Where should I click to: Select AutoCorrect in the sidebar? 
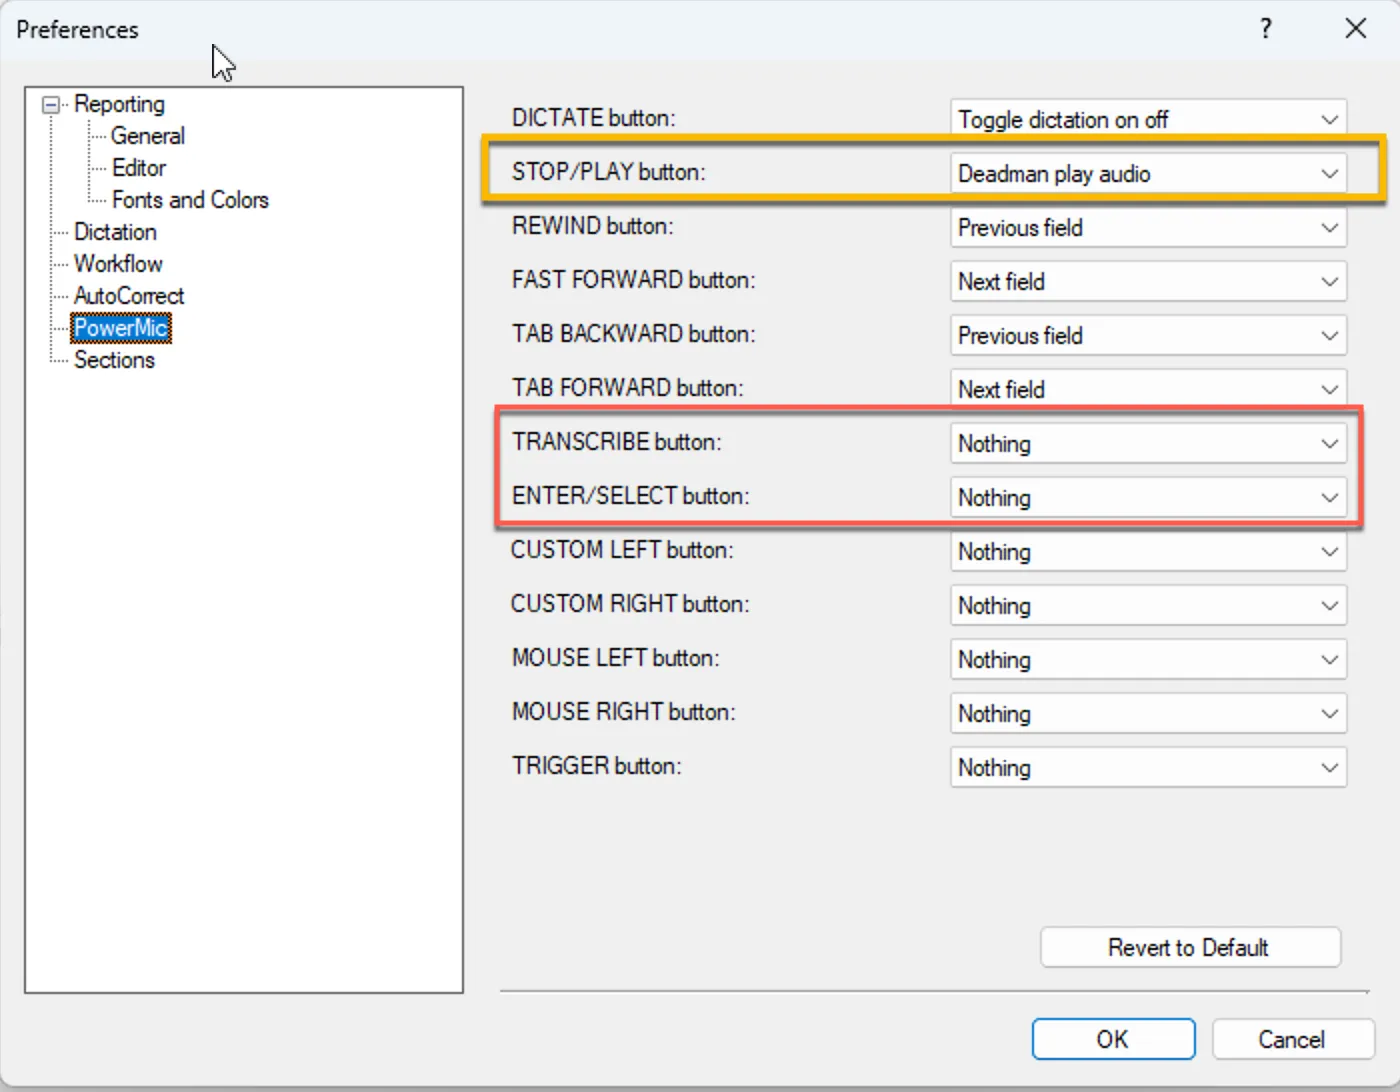[x=128, y=295]
